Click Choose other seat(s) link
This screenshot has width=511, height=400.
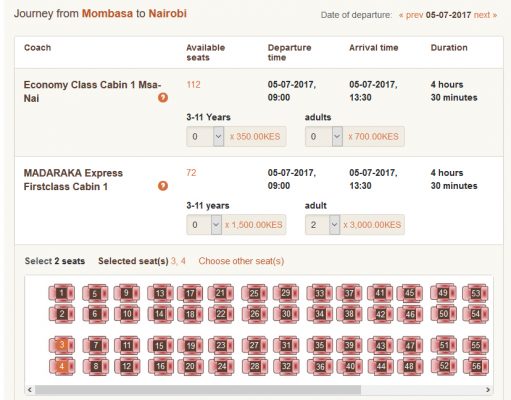pos(241,261)
